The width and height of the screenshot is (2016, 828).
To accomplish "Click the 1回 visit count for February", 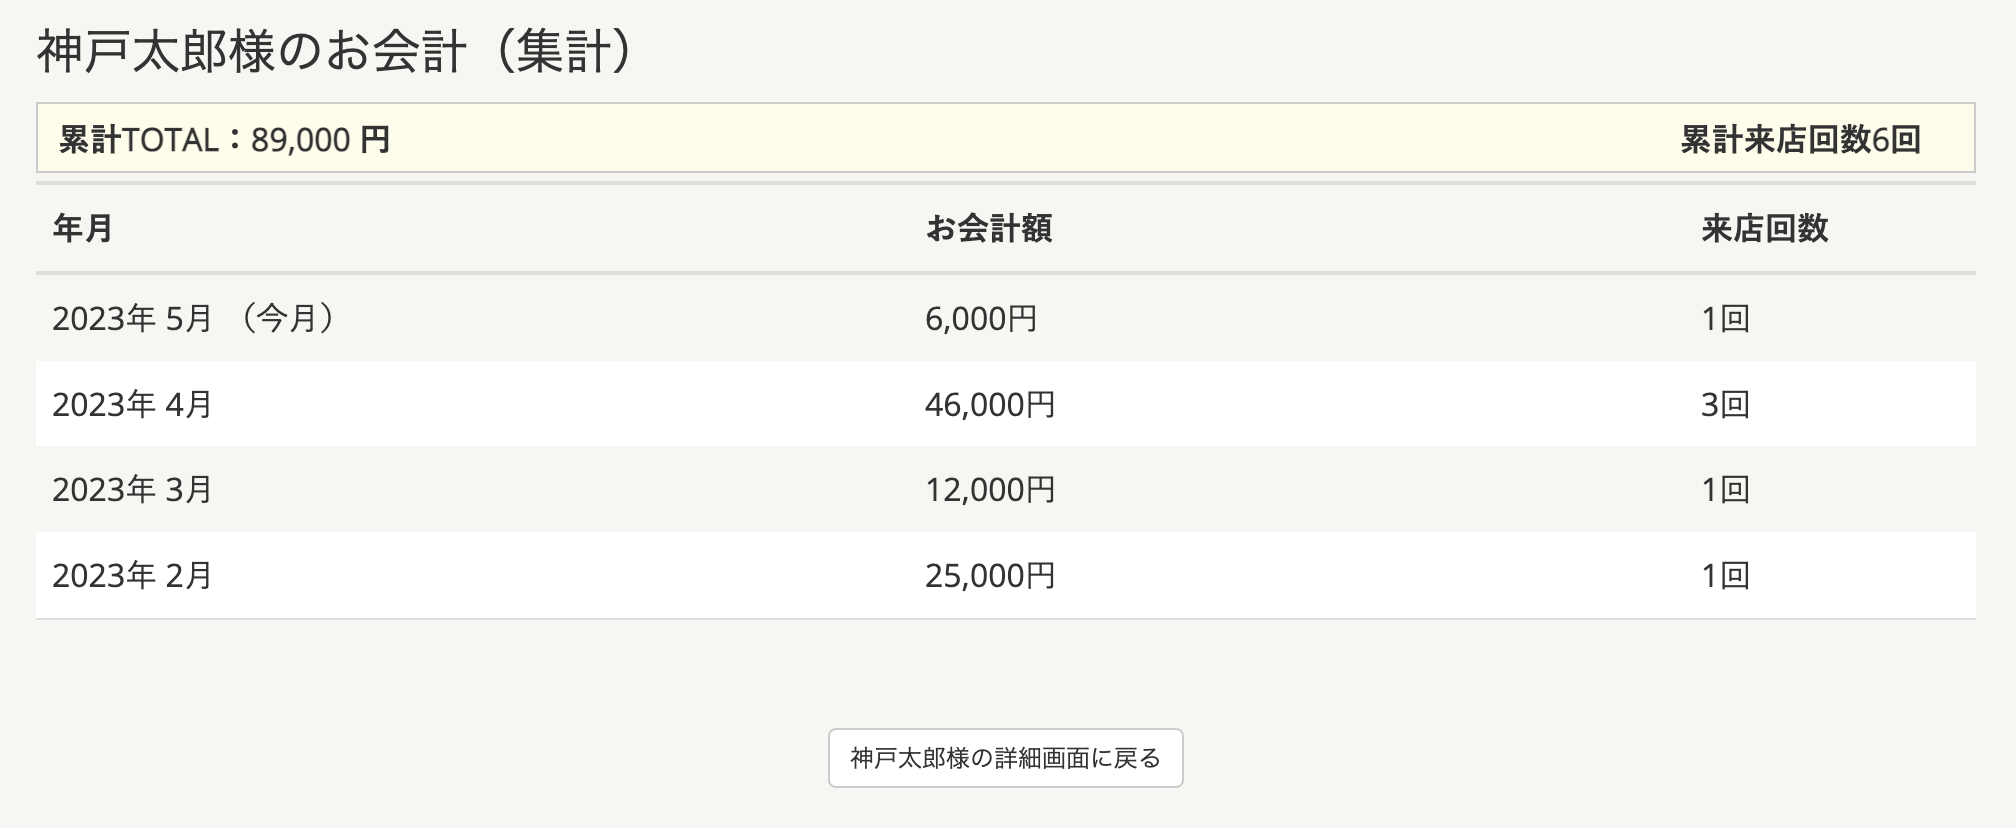I will tap(1725, 575).
